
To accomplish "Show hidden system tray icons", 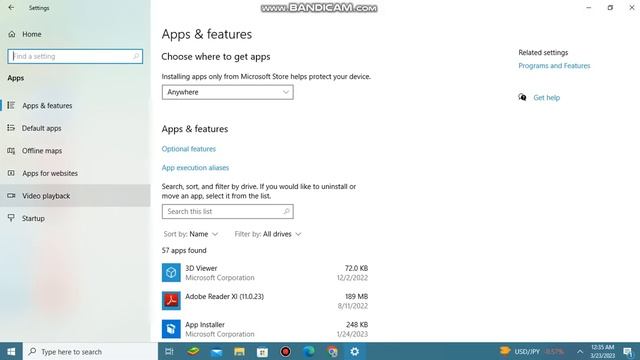I will click(x=580, y=351).
